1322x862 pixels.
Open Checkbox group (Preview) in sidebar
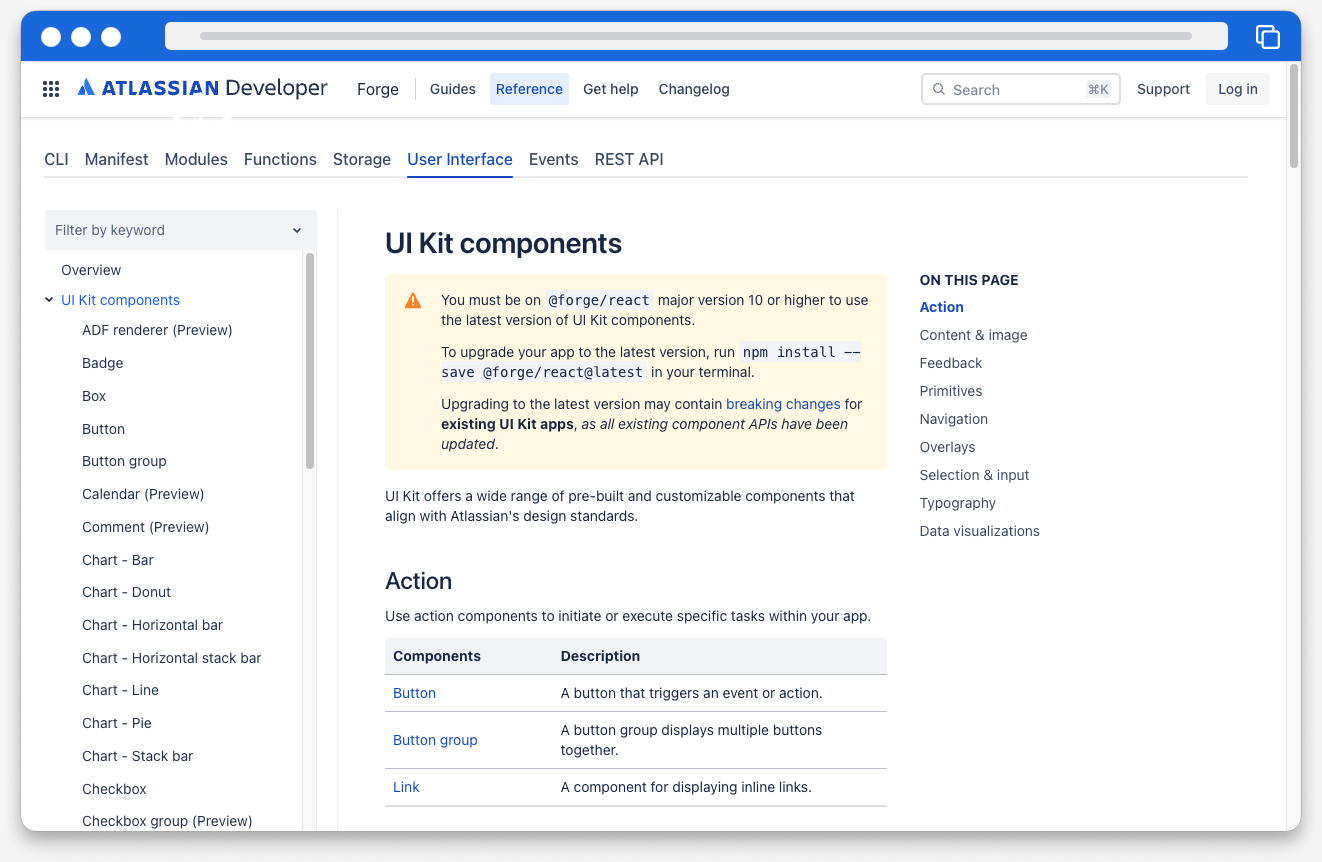click(x=167, y=821)
